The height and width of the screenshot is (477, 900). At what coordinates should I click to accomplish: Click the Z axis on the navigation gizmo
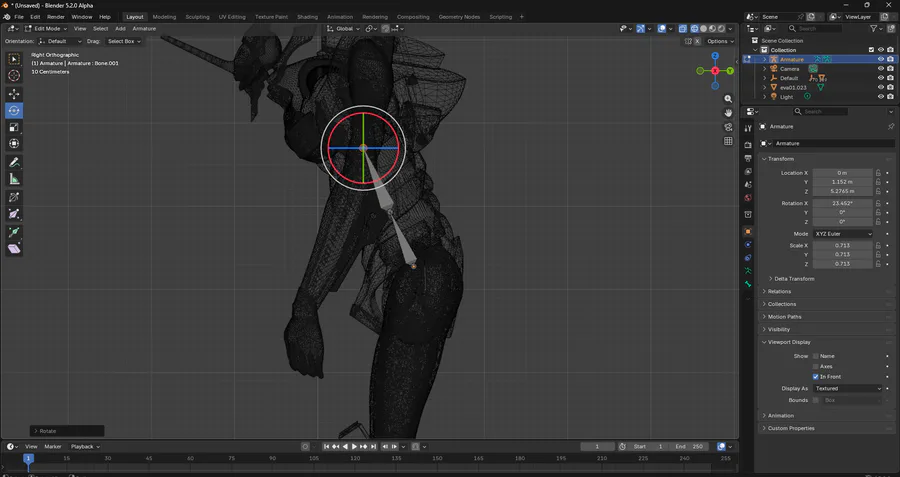pos(715,56)
